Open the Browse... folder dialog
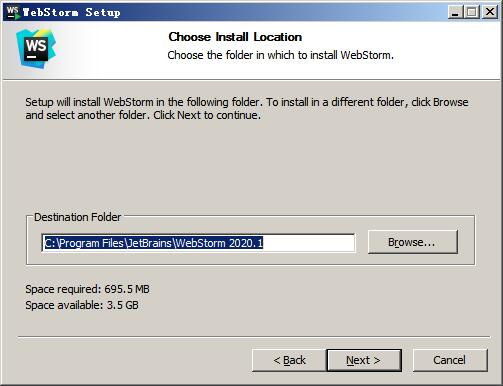The width and height of the screenshot is (503, 386). coord(413,242)
